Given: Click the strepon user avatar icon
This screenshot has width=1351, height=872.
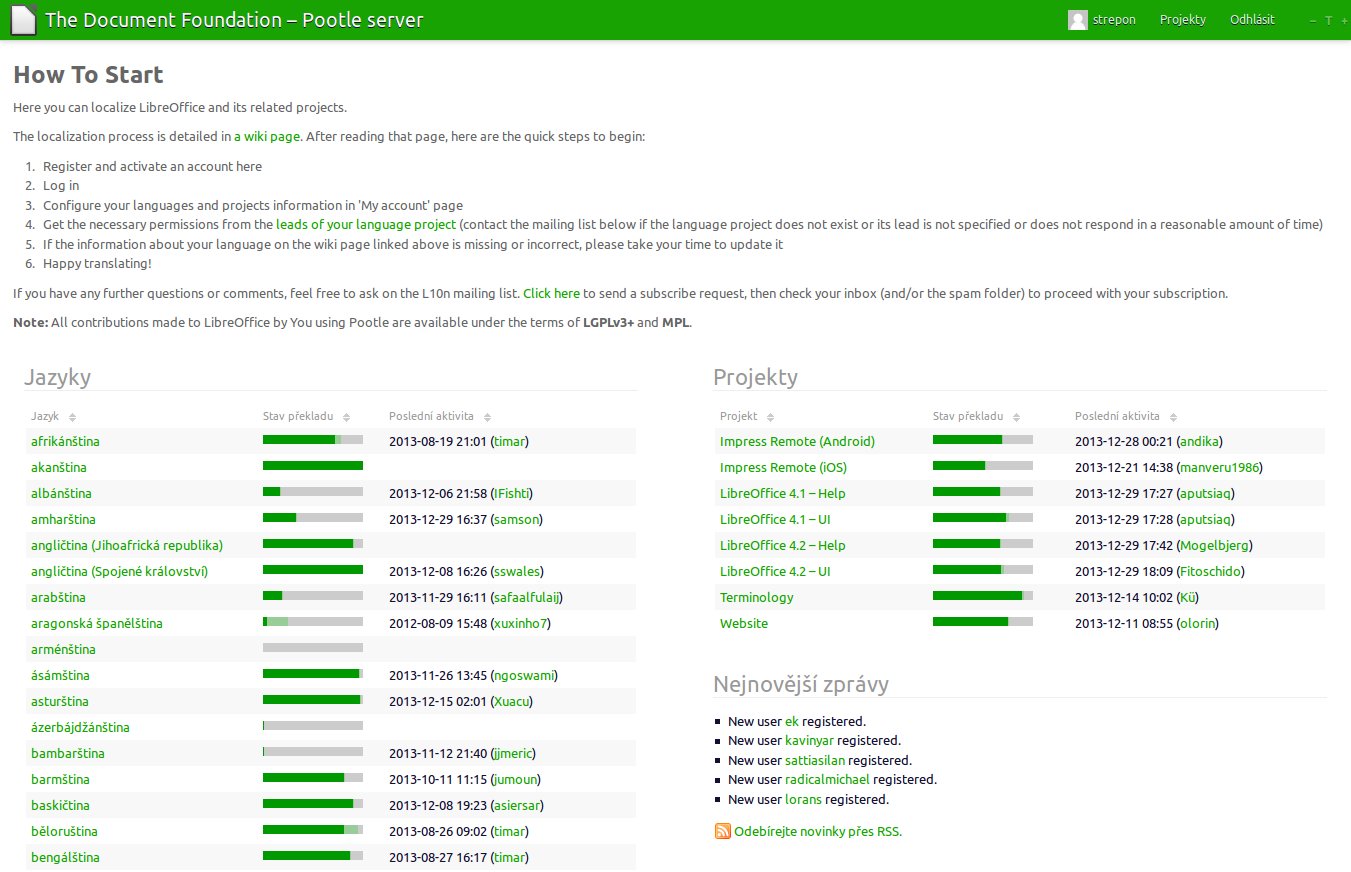Looking at the screenshot, I should coord(1077,20).
